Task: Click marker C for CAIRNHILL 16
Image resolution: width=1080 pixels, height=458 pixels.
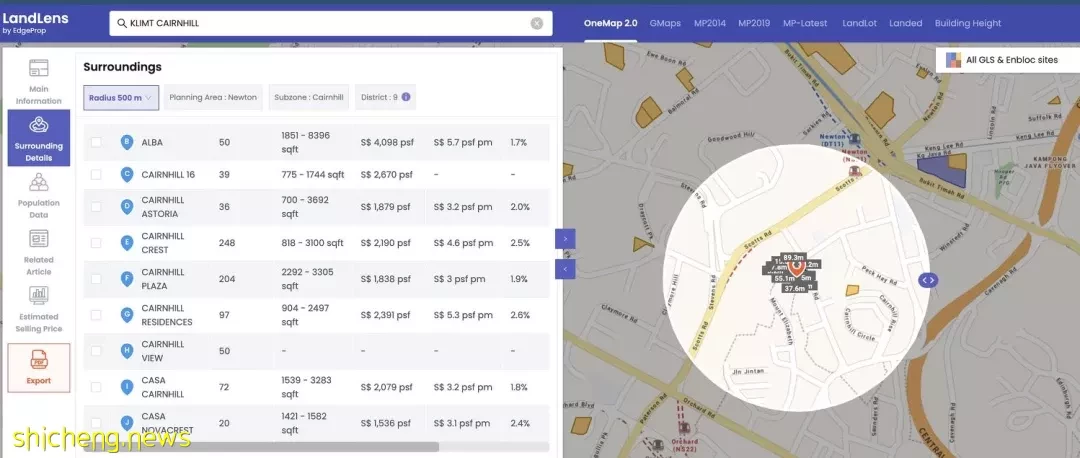Action: [x=127, y=175]
